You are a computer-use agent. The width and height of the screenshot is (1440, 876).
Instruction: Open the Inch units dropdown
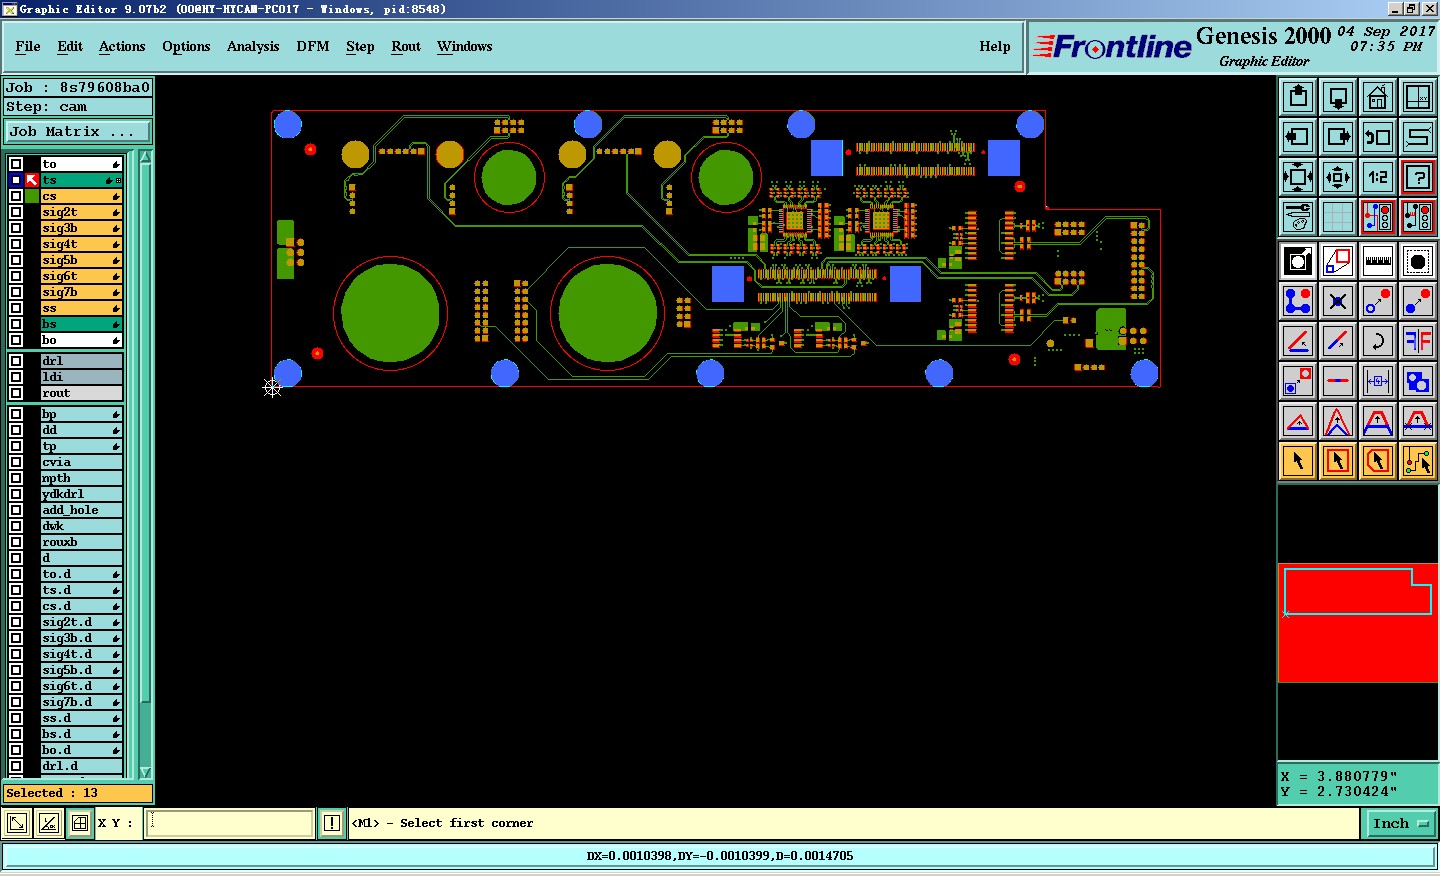tap(1401, 824)
